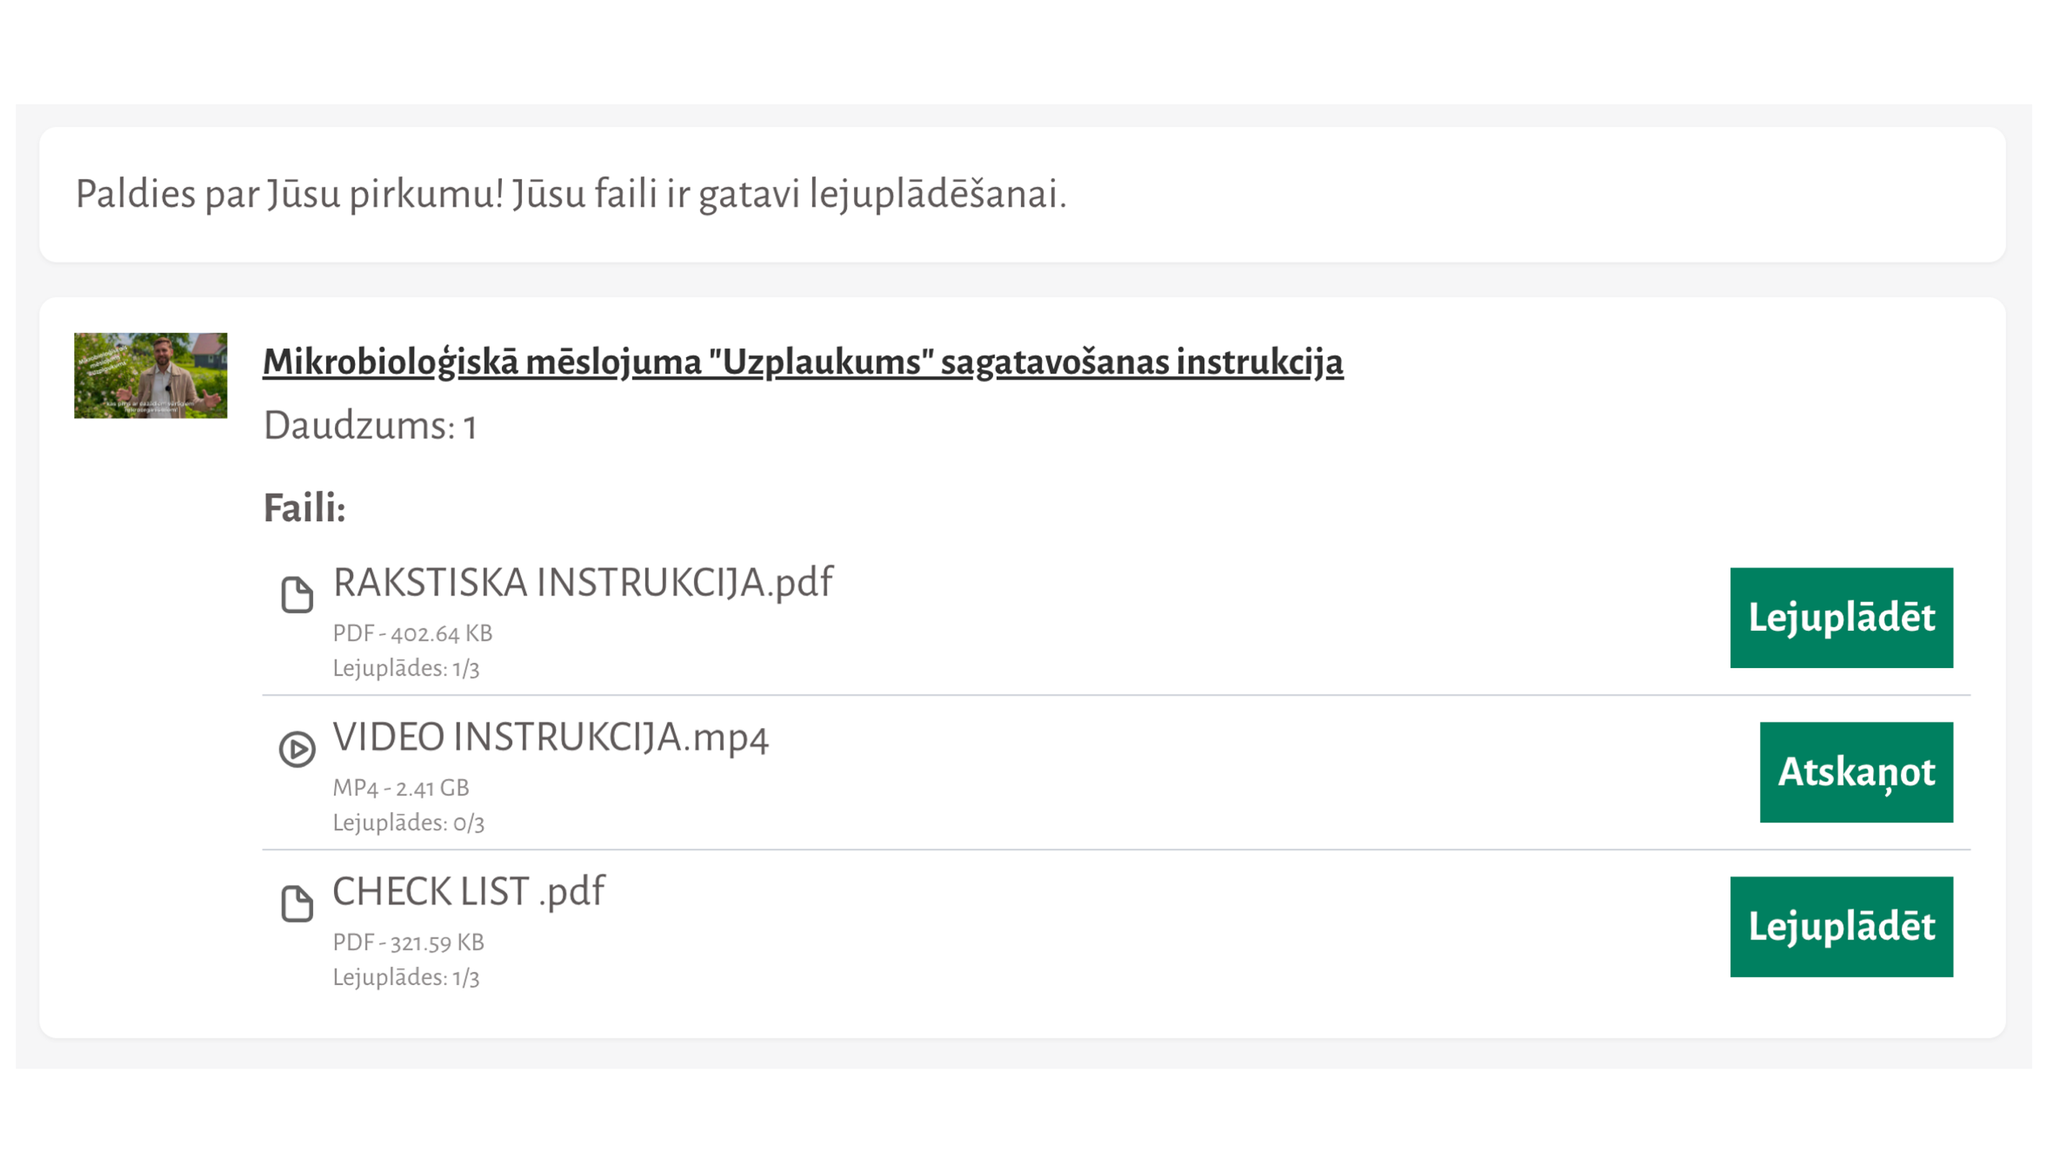Select the VIDEO INSTRUKCIJA.mp4 file name
This screenshot has width=2048, height=1152.
[x=551, y=738]
